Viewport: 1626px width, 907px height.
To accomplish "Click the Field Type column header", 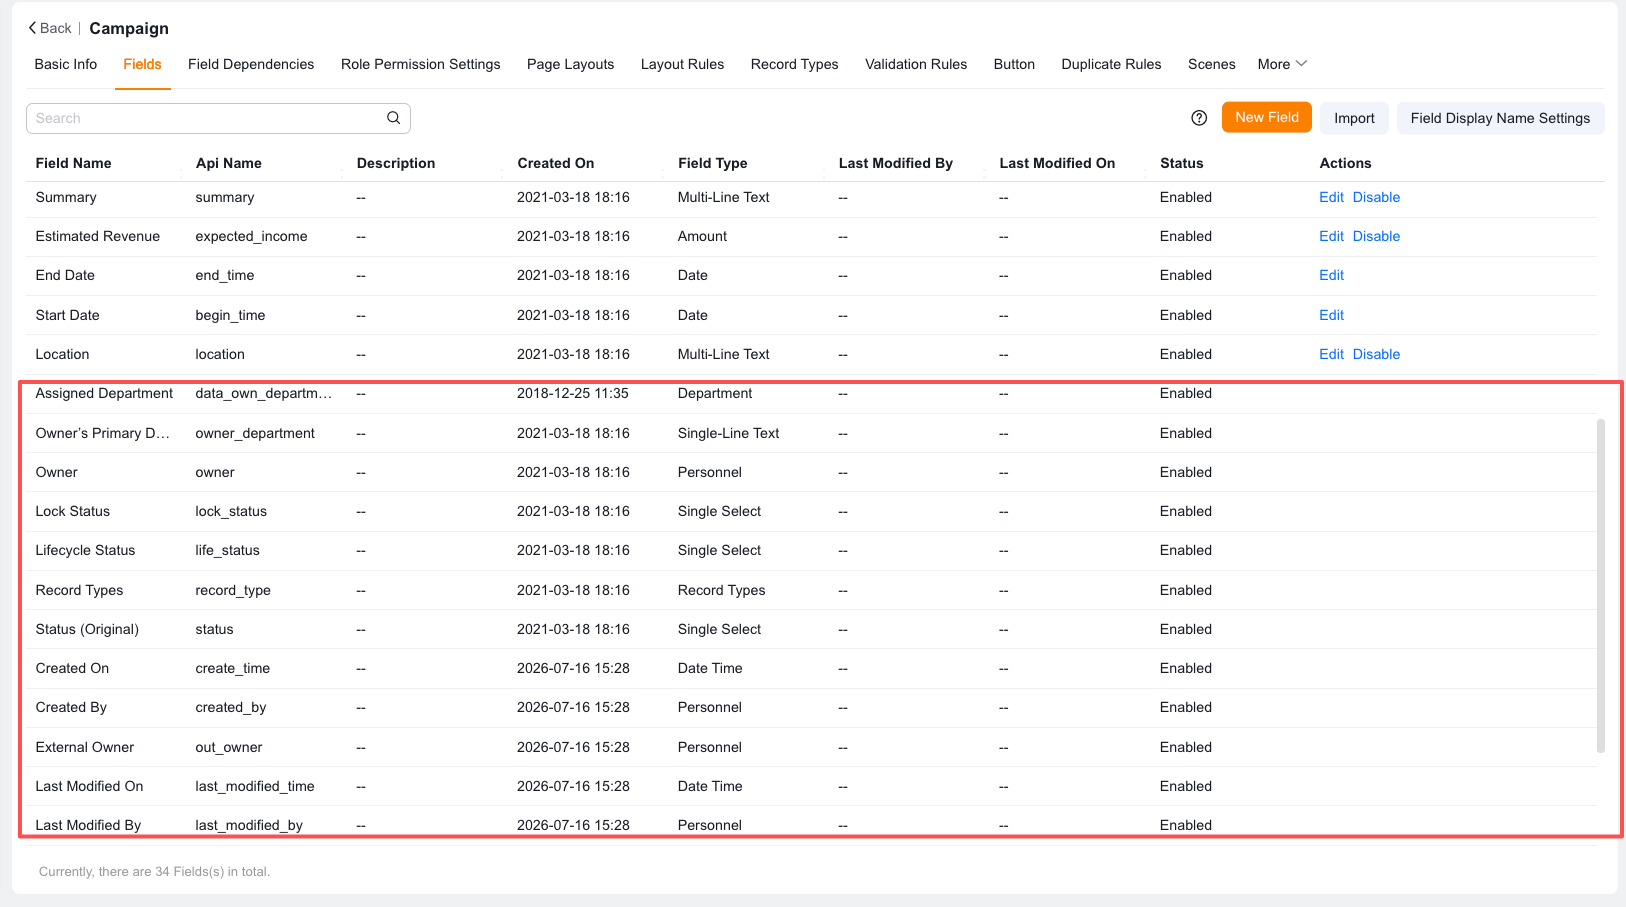I will pyautogui.click(x=713, y=163).
